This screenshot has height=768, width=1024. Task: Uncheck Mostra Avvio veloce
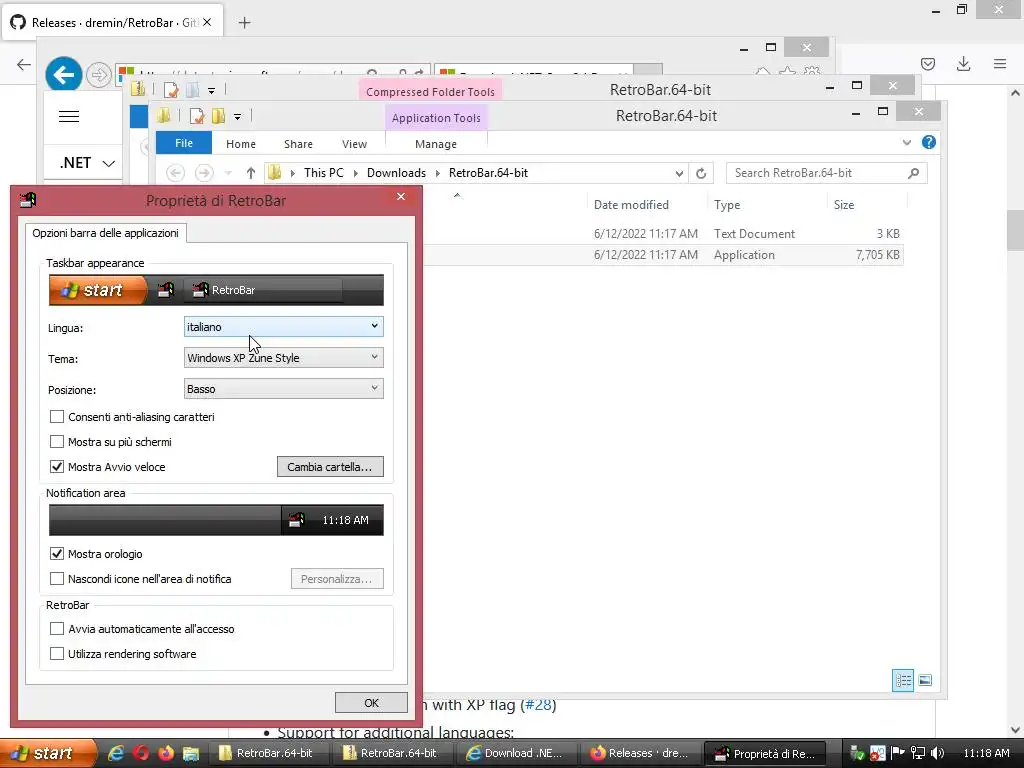pyautogui.click(x=57, y=467)
